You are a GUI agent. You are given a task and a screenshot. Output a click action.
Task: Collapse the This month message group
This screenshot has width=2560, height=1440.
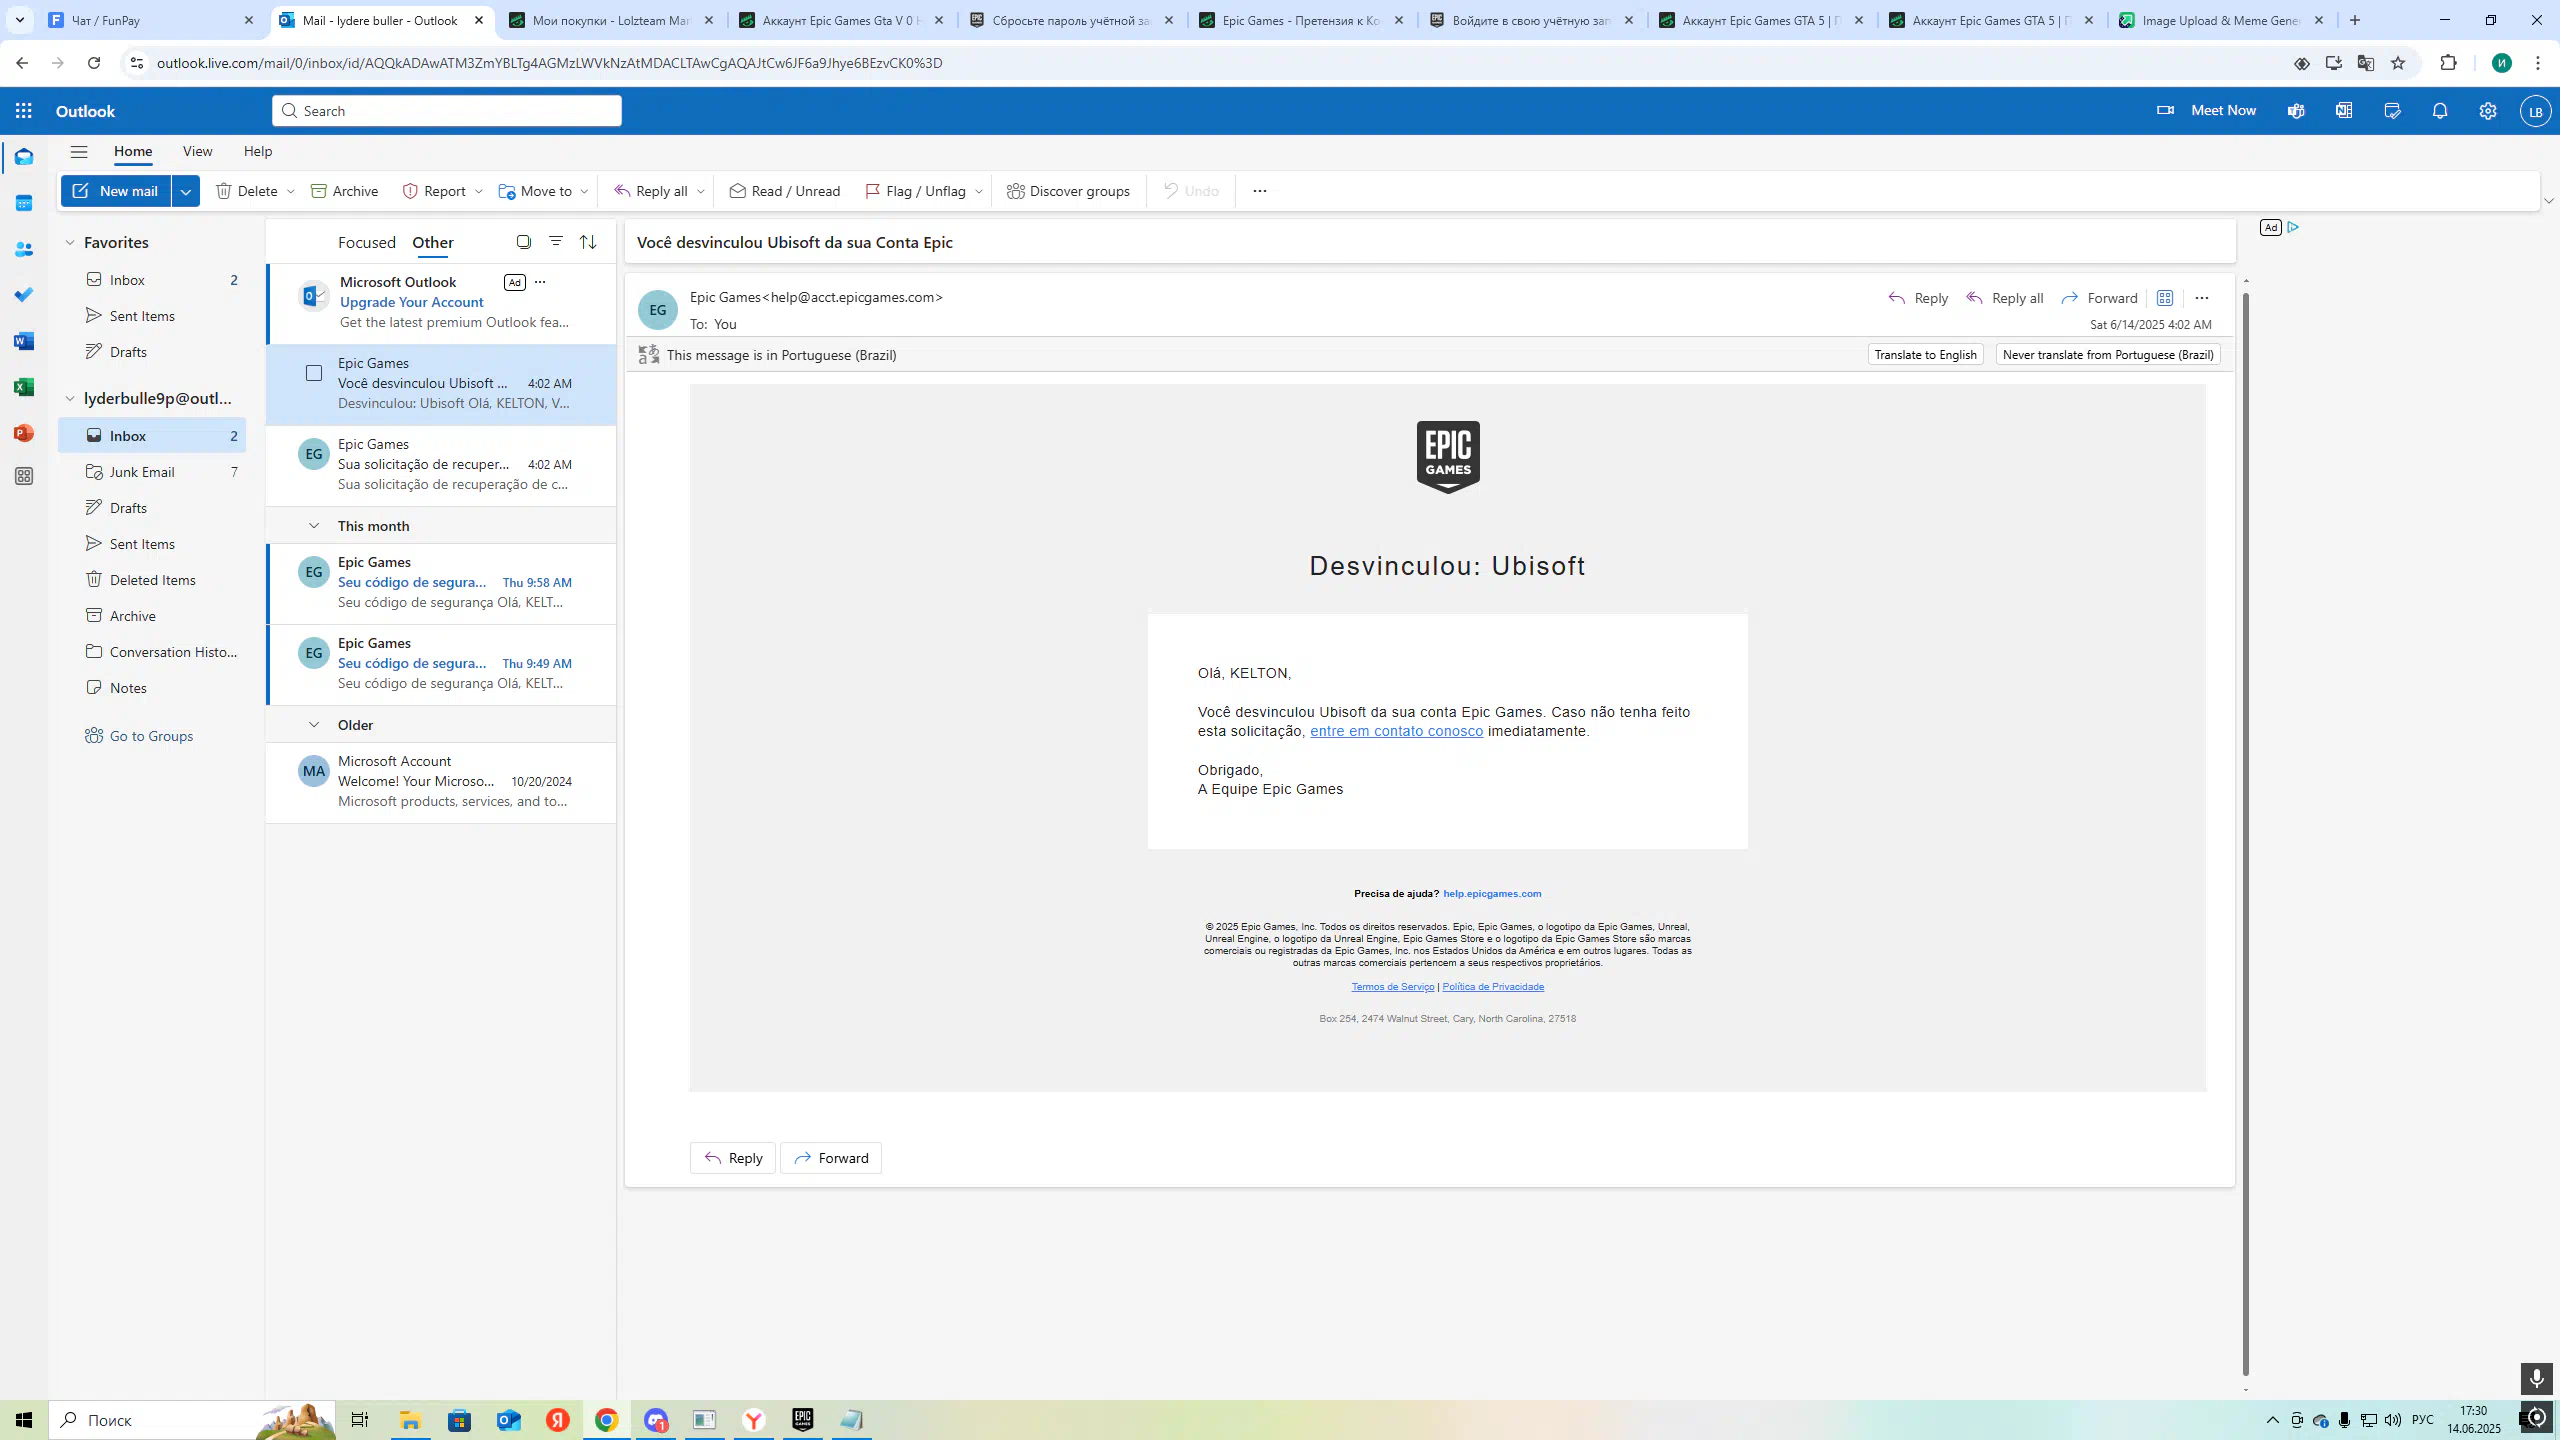pos(314,526)
